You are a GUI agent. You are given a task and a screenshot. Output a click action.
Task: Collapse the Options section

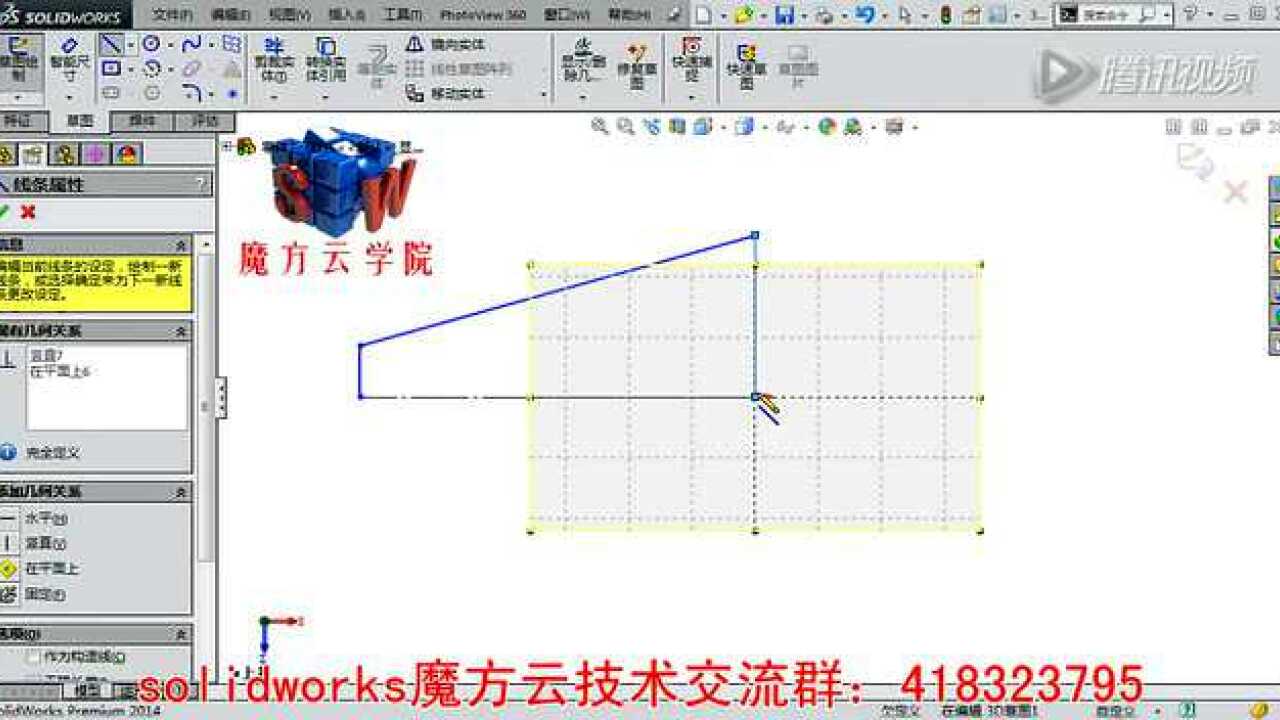coord(181,634)
